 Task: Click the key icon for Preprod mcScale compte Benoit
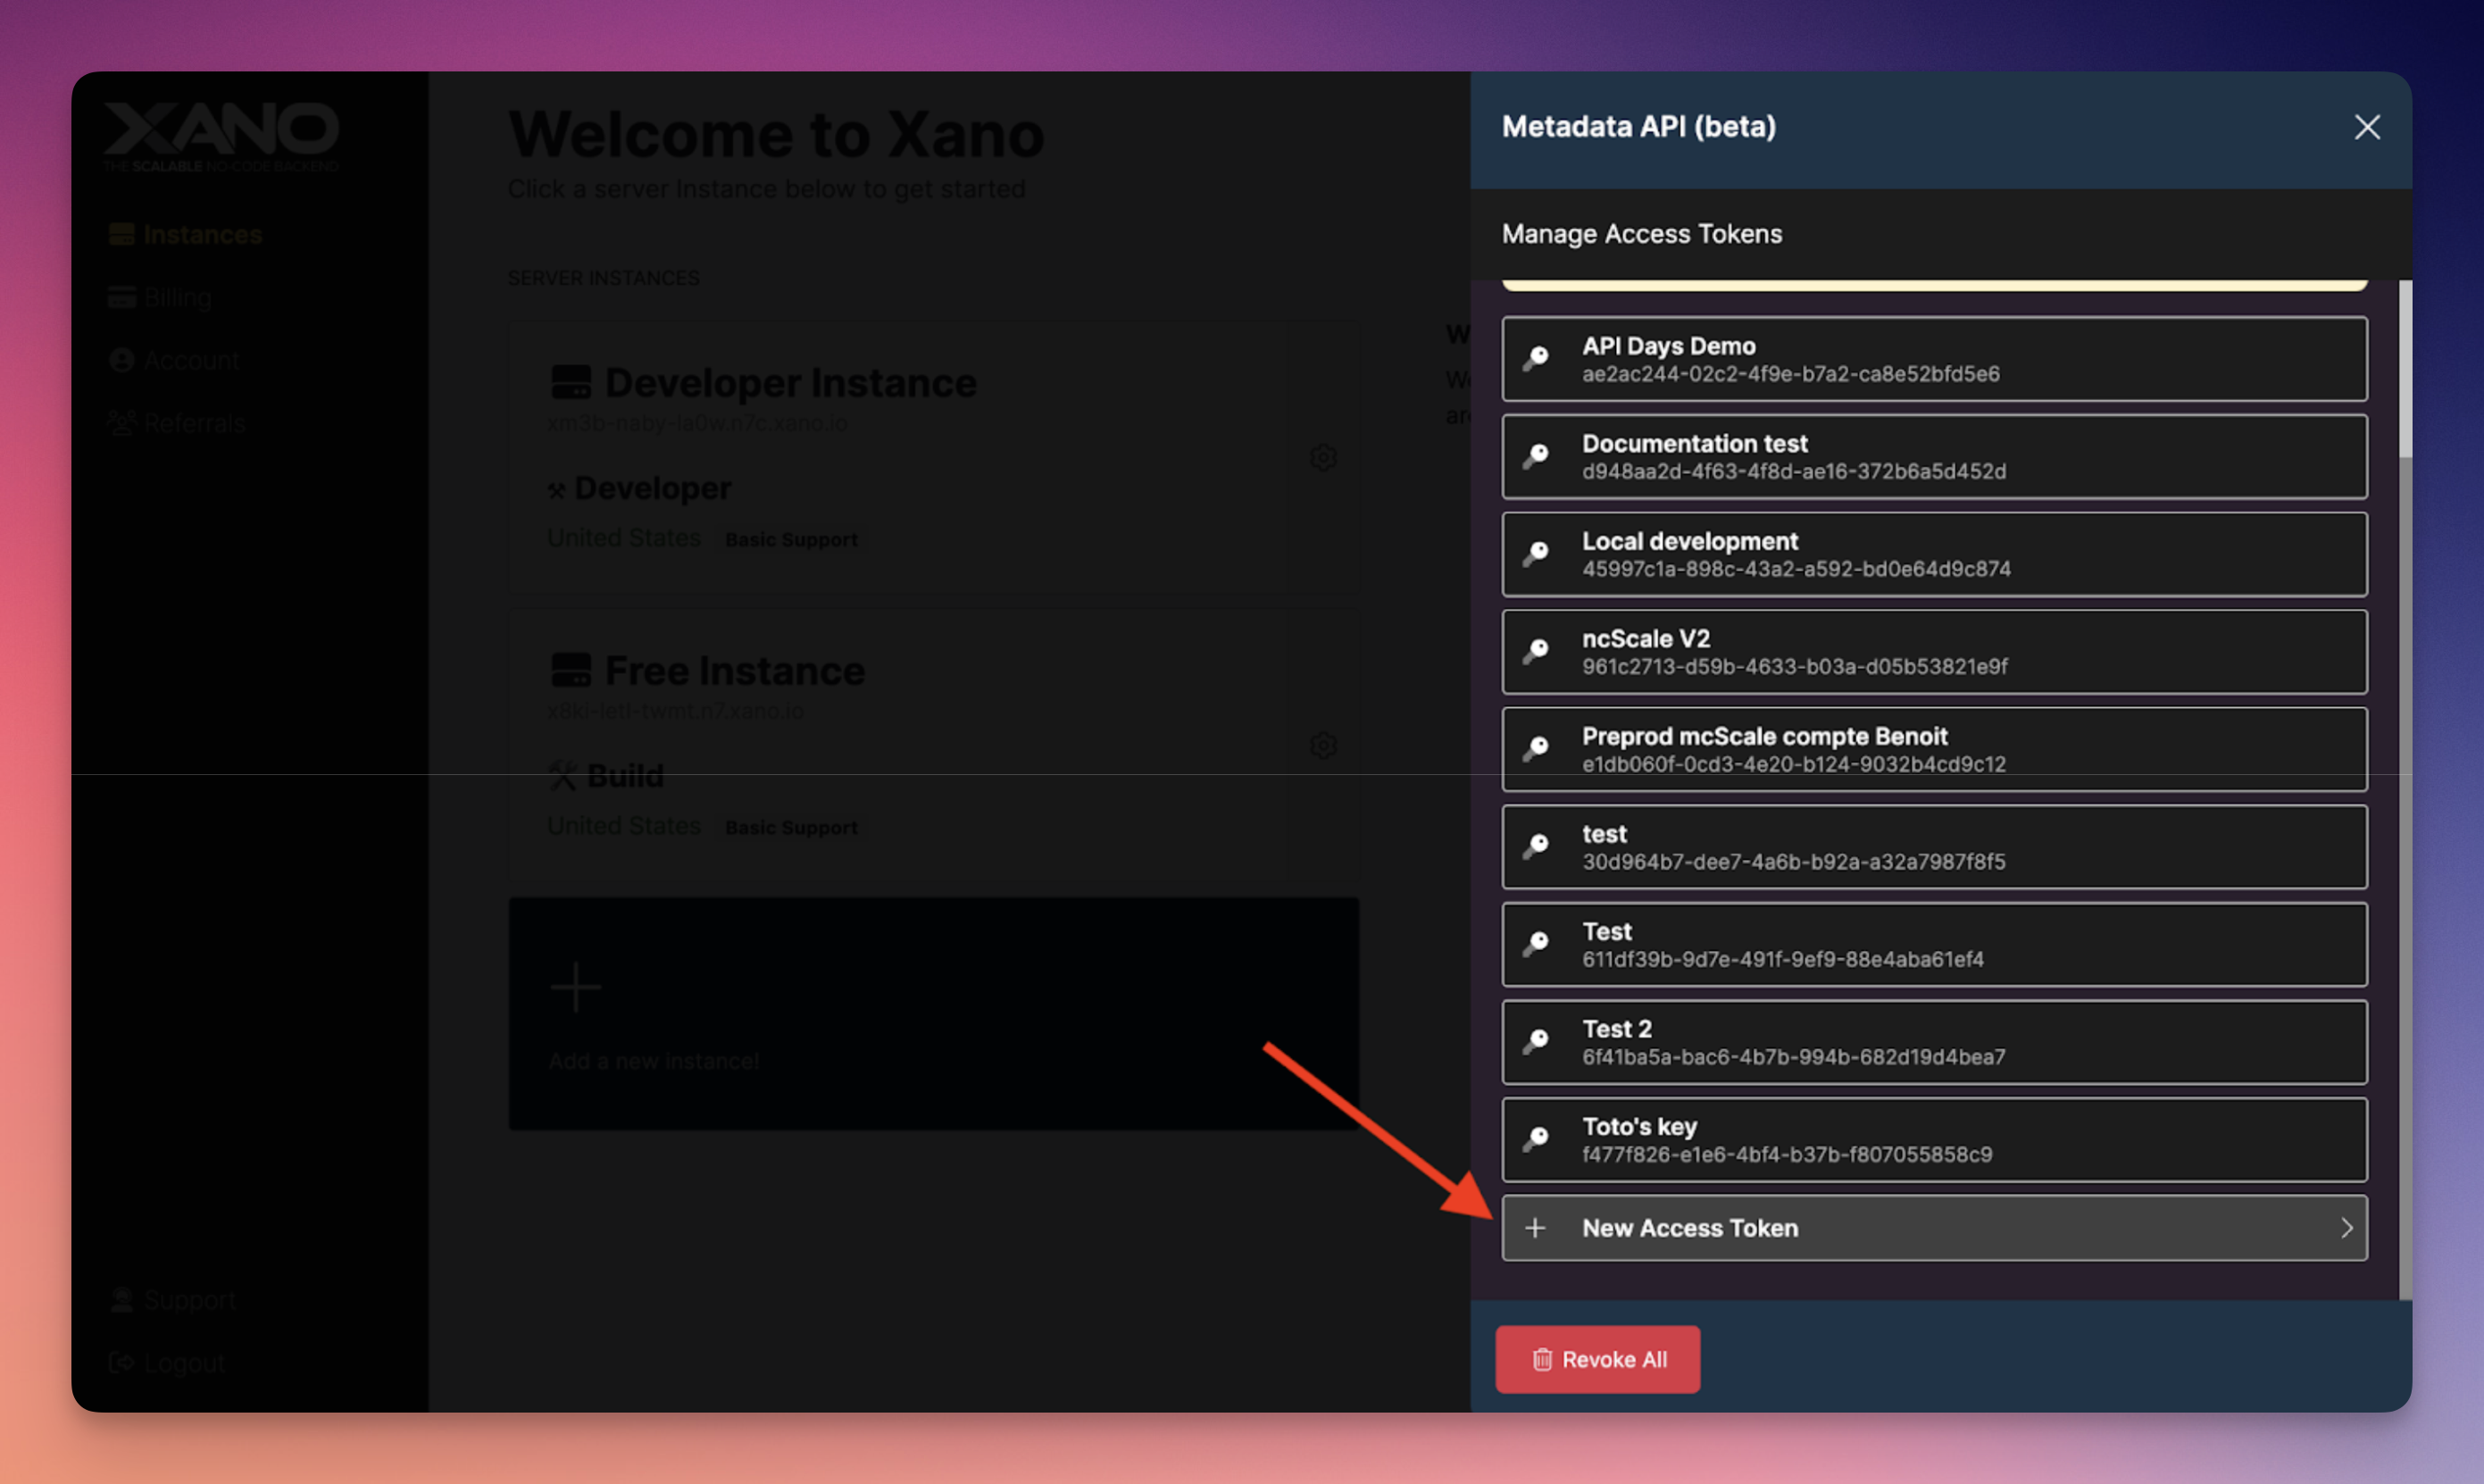coord(1536,749)
